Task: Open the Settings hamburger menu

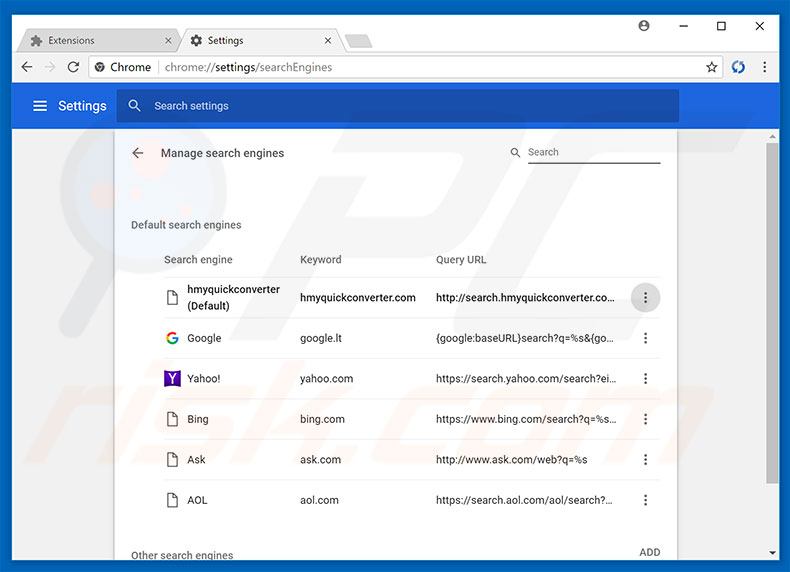Action: (40, 106)
